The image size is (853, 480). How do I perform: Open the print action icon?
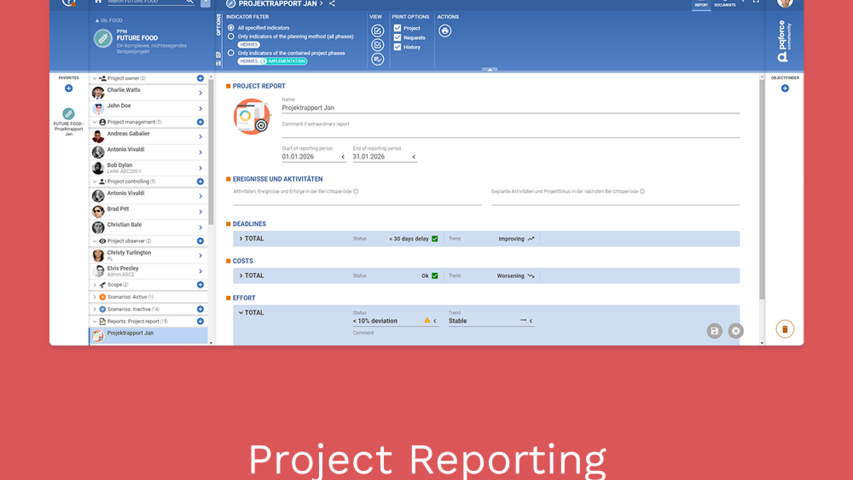445,31
